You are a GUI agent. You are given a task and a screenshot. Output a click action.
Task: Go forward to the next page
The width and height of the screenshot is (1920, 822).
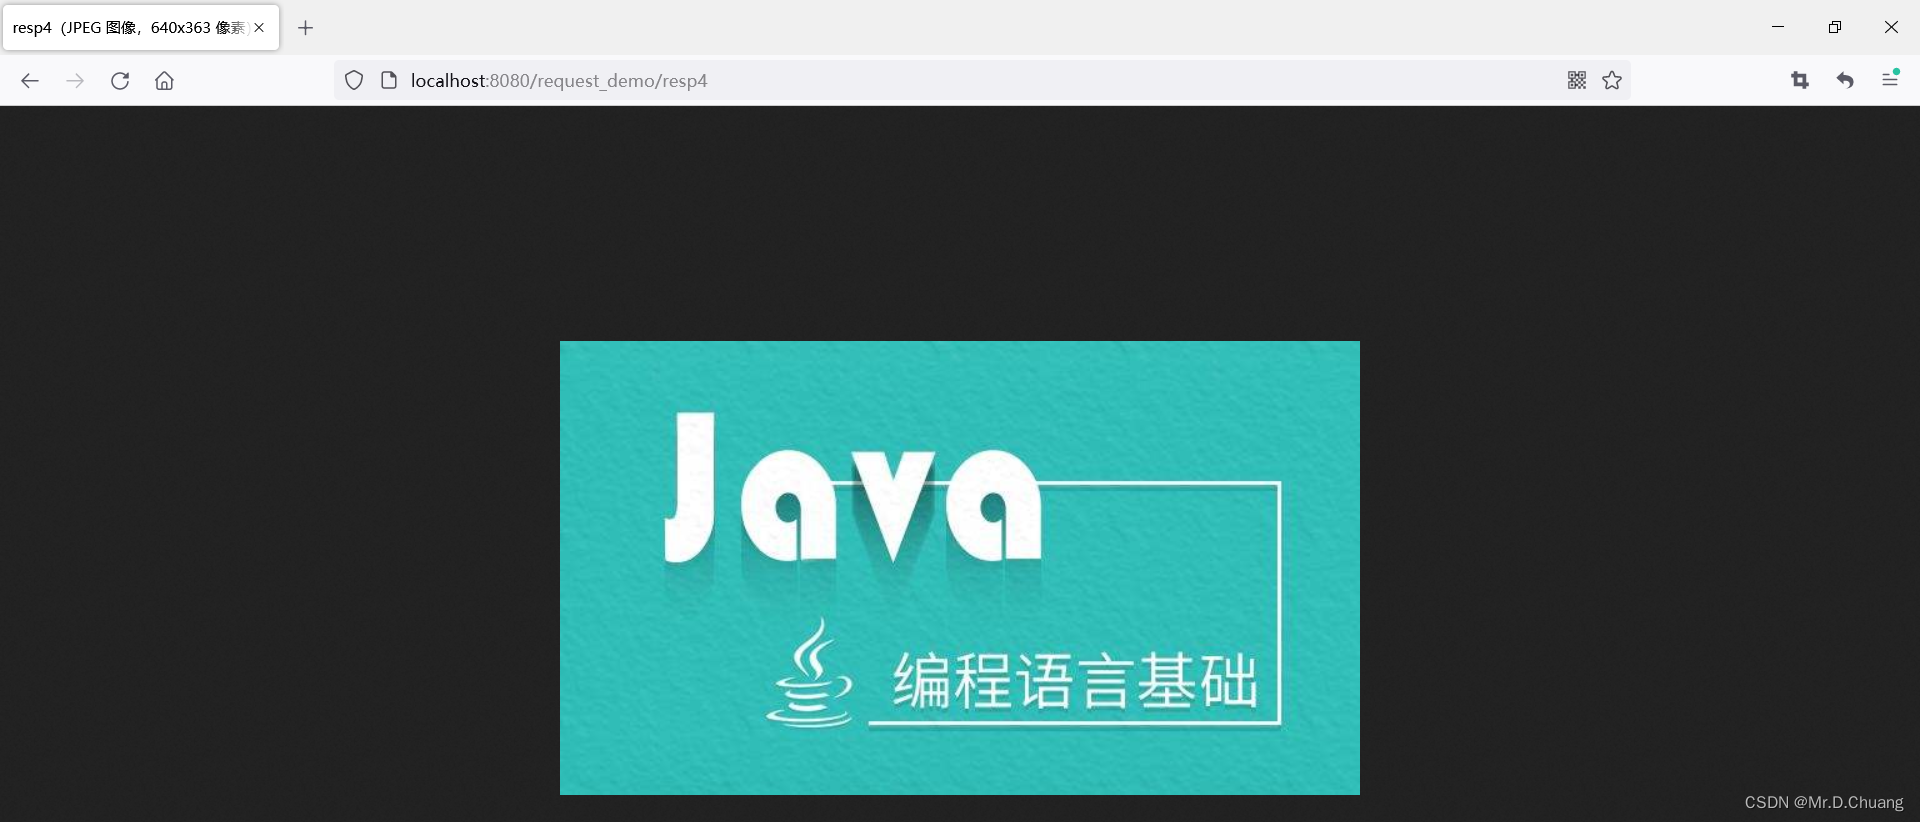tap(75, 81)
